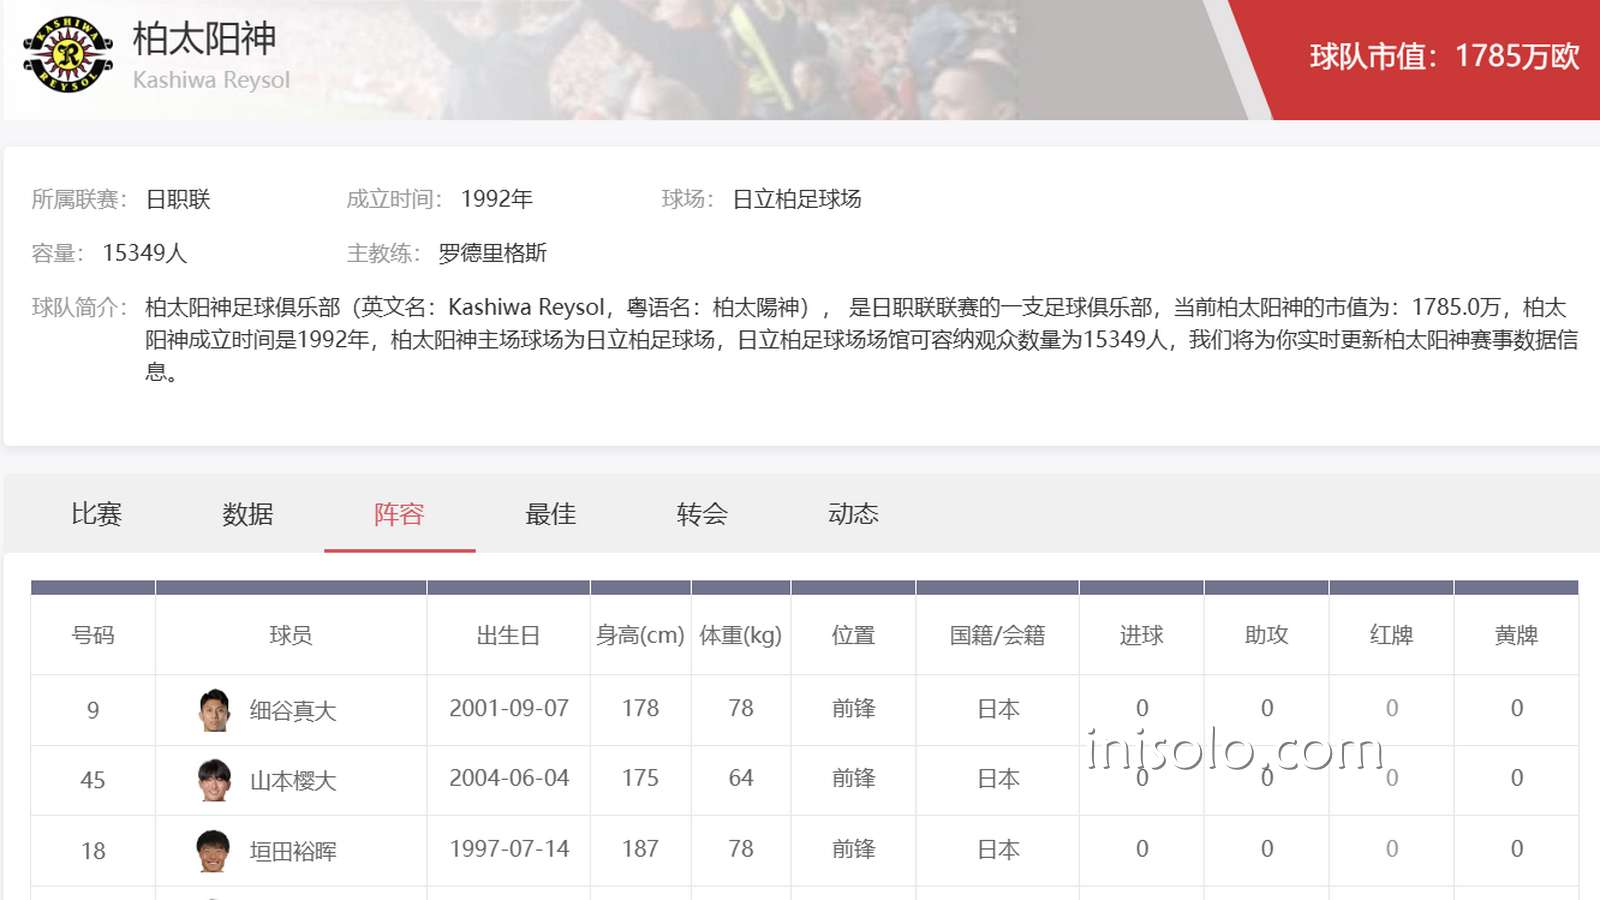Click birth date 1997-07-14
Screen dimensions: 1600x900
509,849
